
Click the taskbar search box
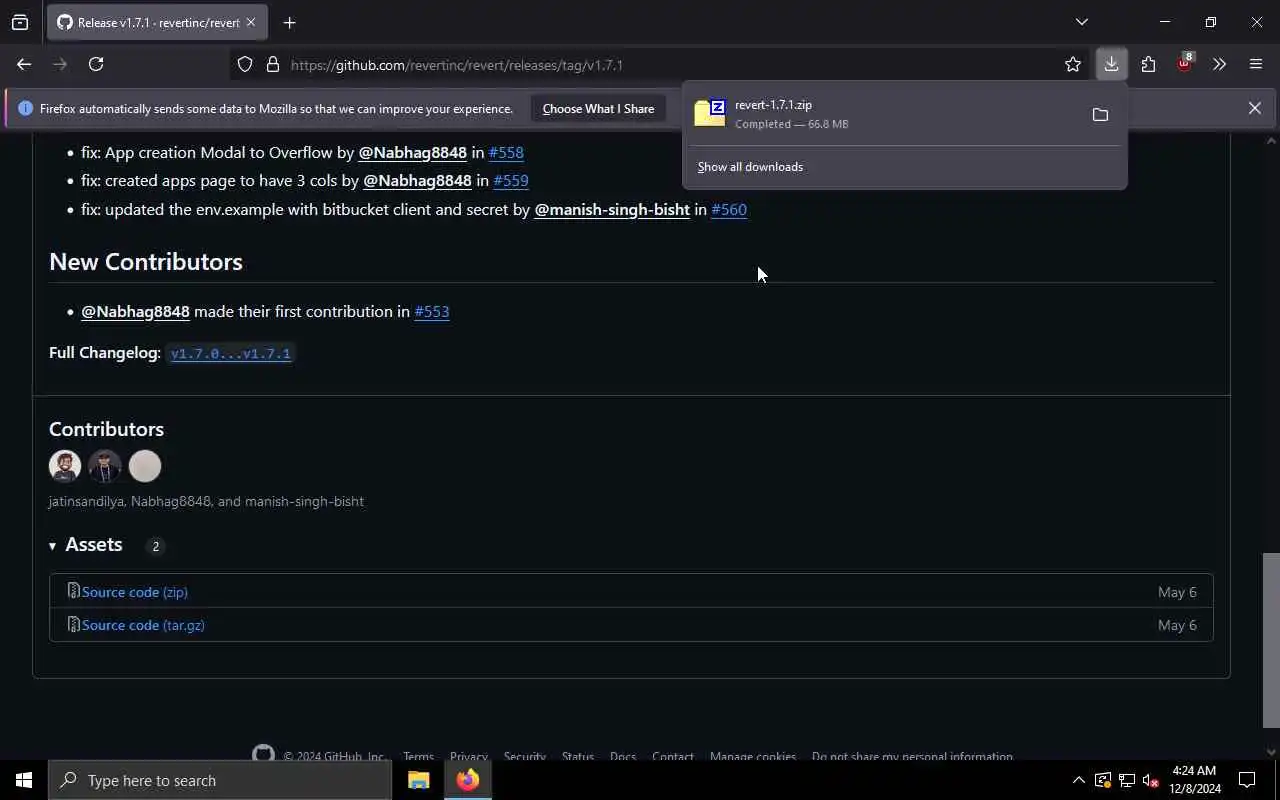click(x=220, y=780)
